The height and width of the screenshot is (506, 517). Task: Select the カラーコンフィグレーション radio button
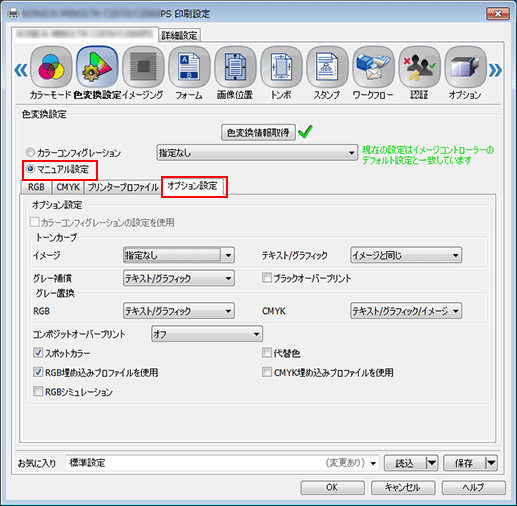[x=30, y=153]
